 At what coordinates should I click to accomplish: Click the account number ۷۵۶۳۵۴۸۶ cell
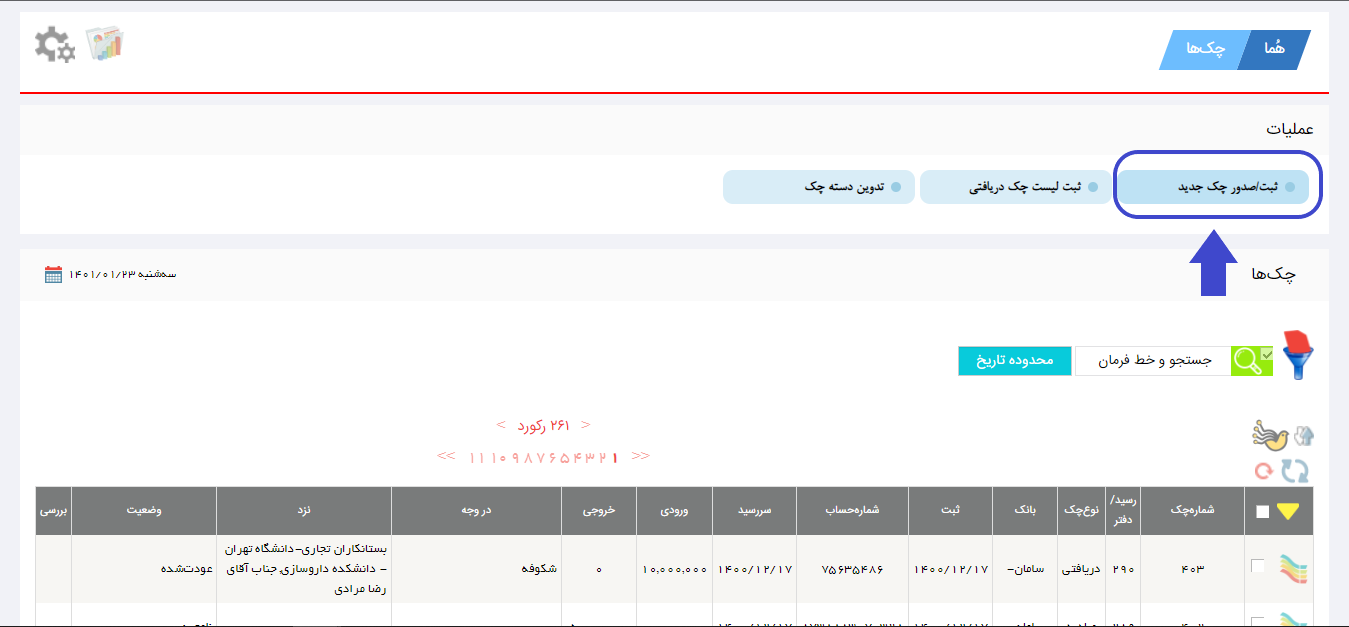(x=853, y=569)
